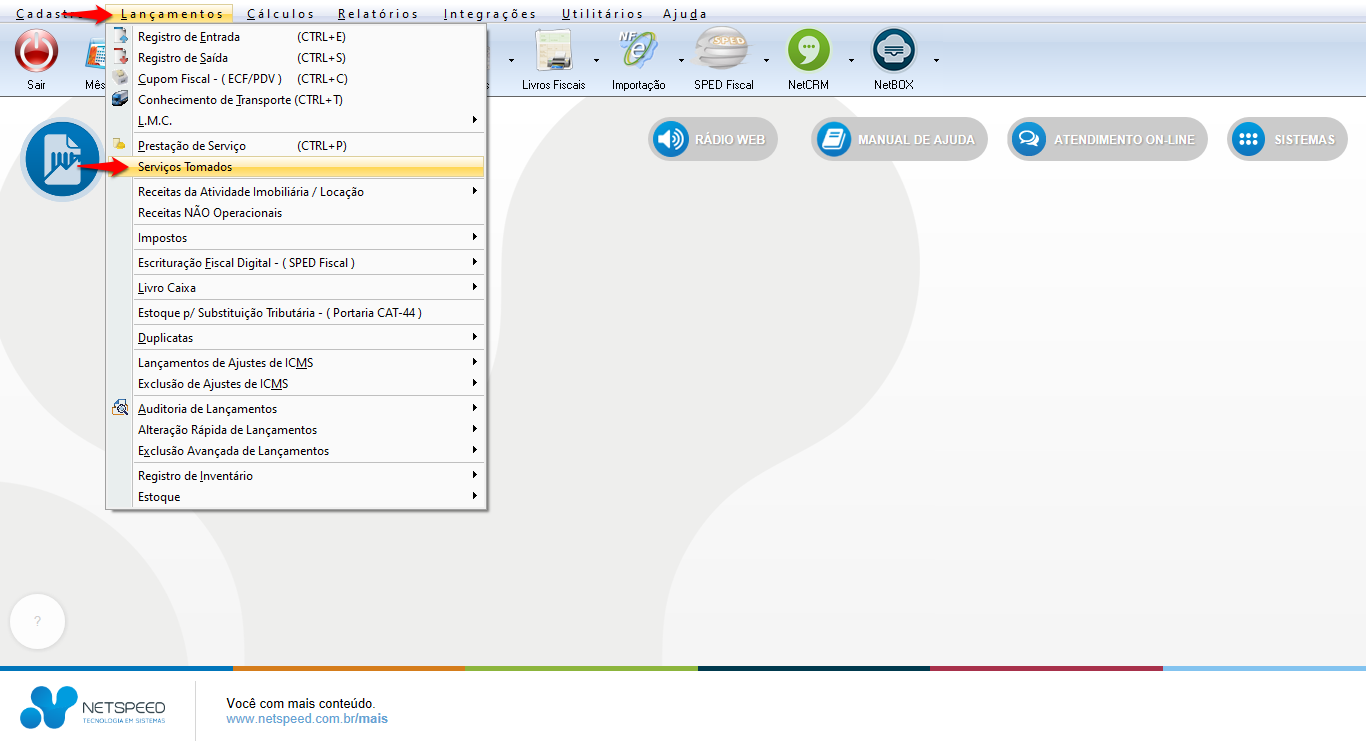1366x747 pixels.
Task: Expand the Livros Fiscais dropdown arrow
Action: click(596, 60)
